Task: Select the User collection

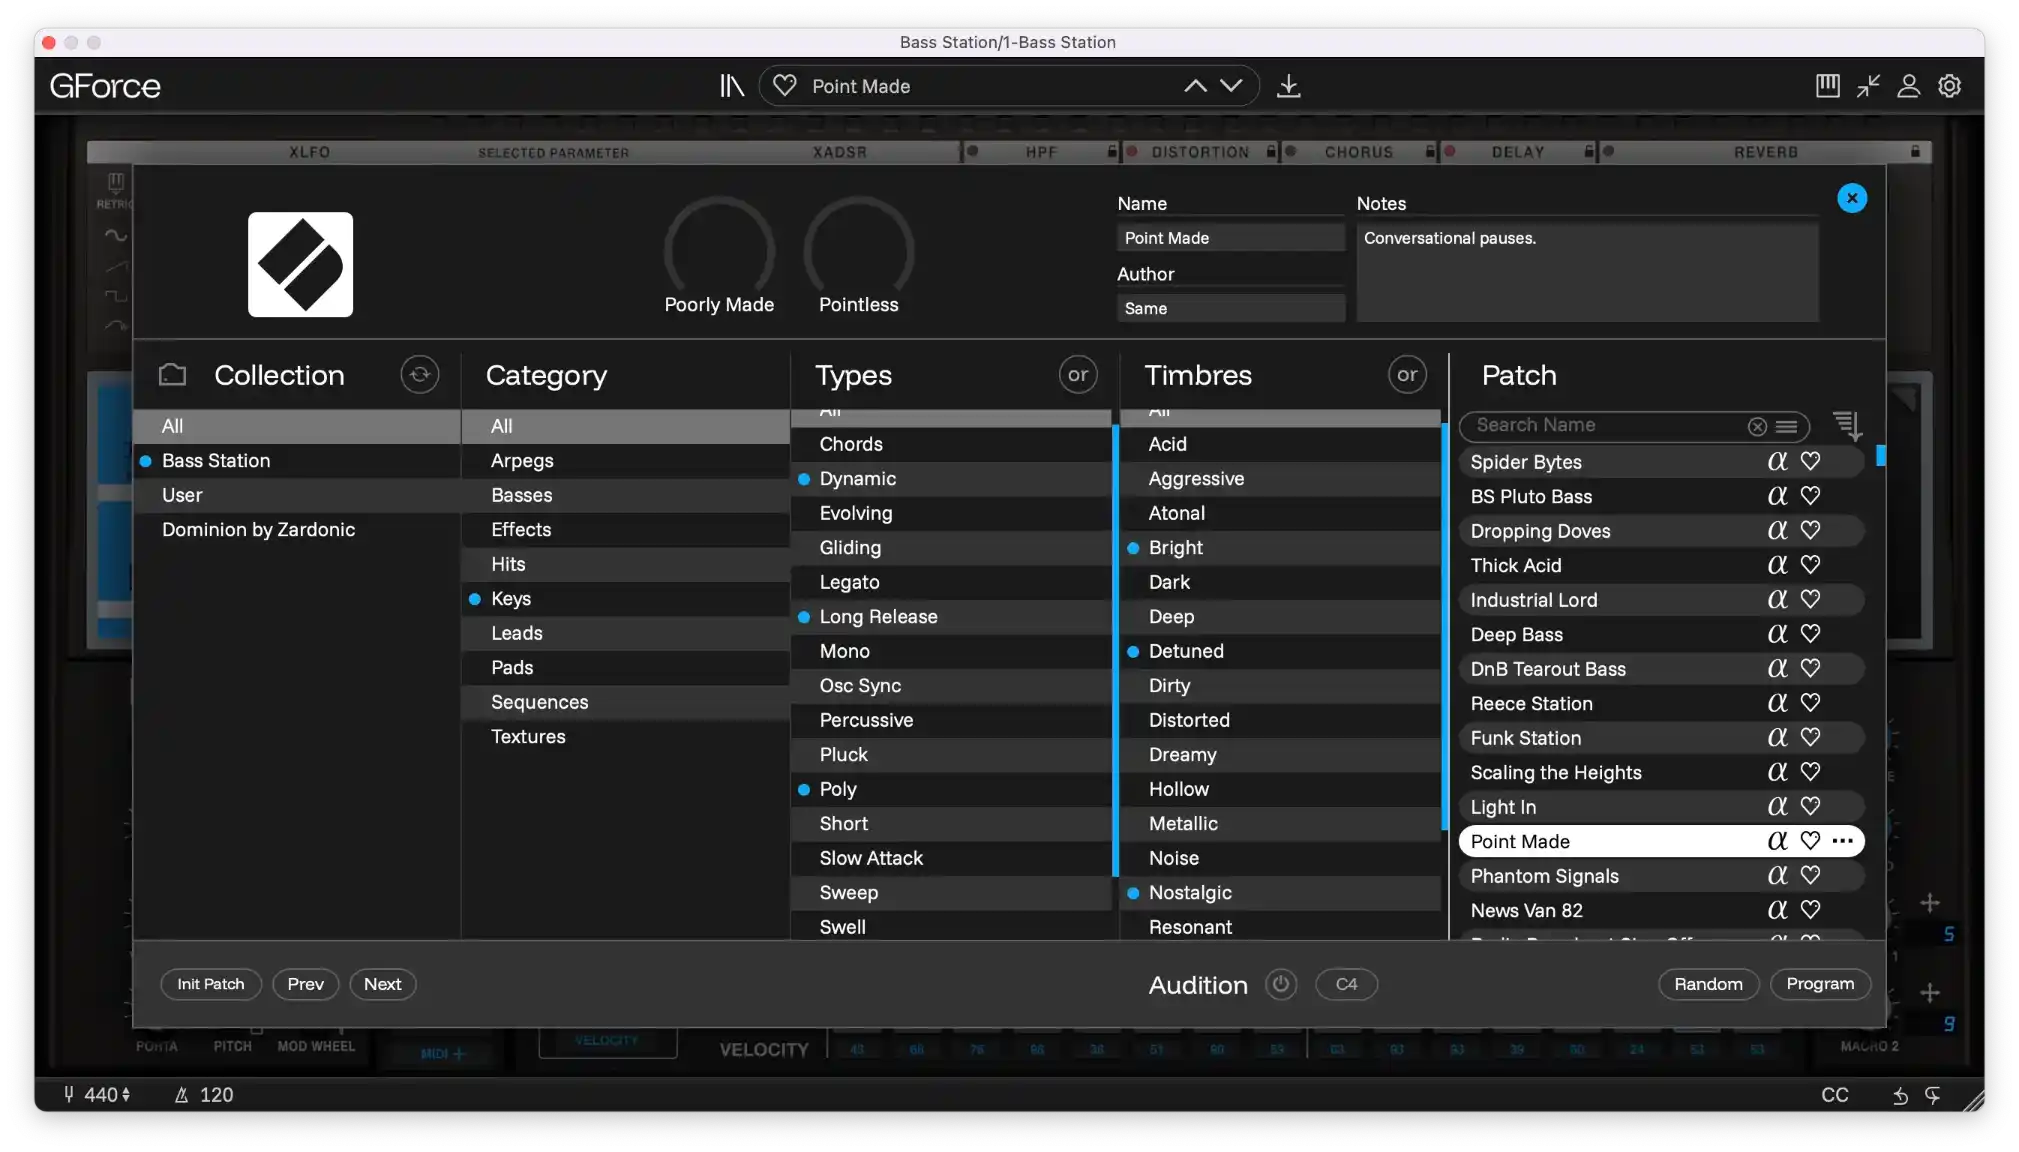Action: [296, 495]
